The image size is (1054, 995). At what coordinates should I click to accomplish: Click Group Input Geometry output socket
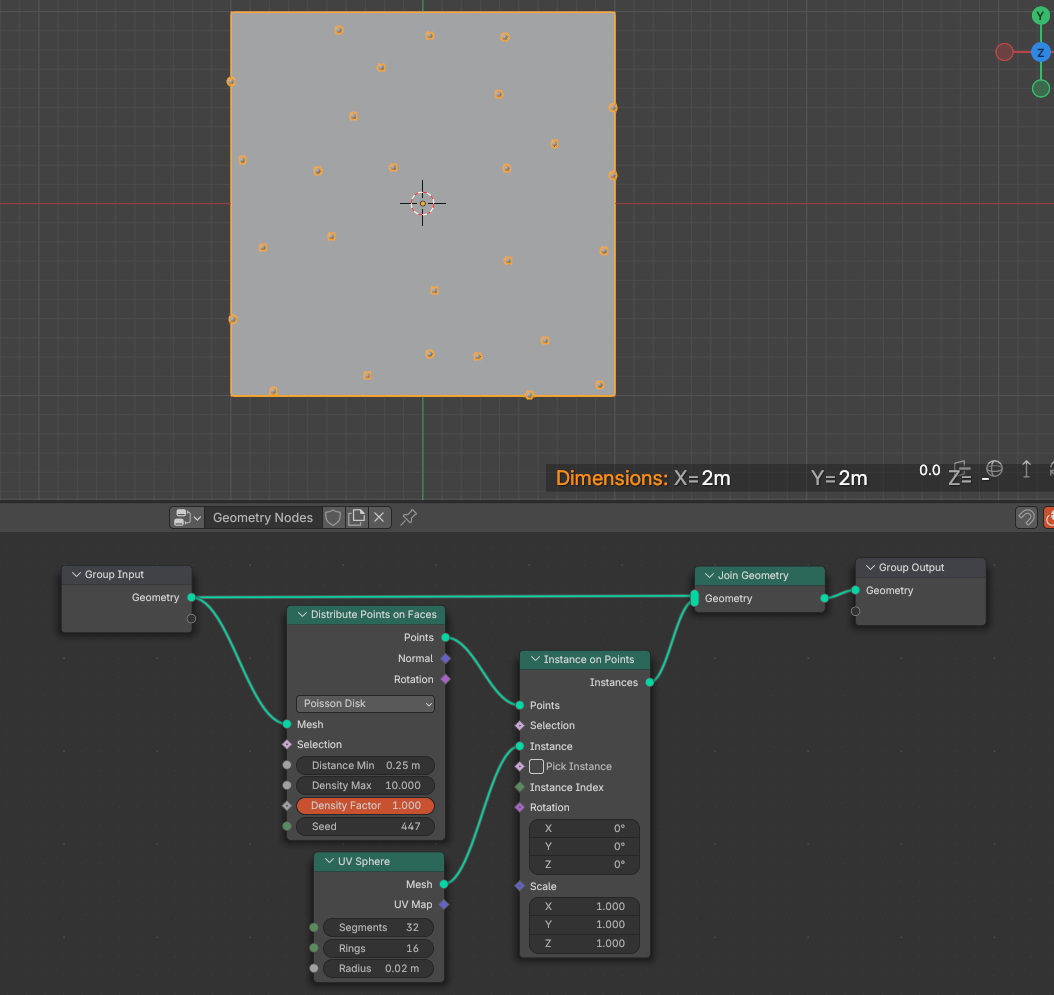192,597
